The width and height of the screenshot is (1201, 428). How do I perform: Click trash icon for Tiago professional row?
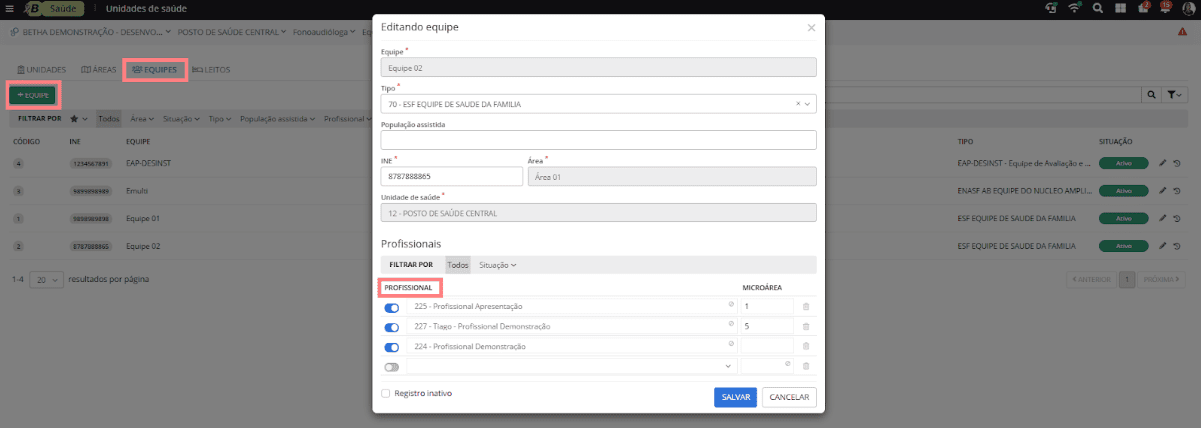tap(806, 326)
